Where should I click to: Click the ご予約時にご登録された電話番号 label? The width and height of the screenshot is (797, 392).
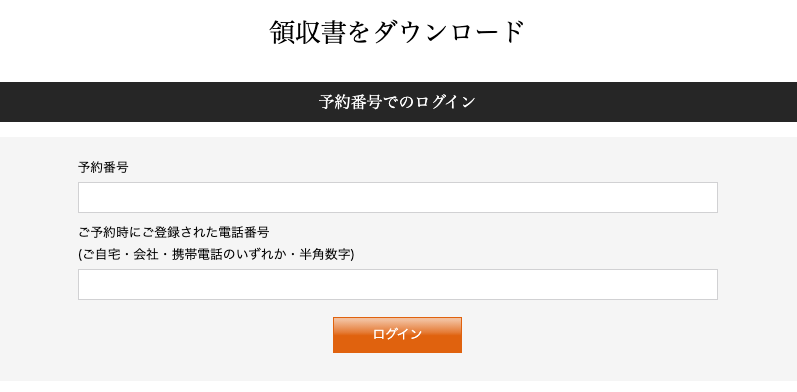[x=173, y=232]
